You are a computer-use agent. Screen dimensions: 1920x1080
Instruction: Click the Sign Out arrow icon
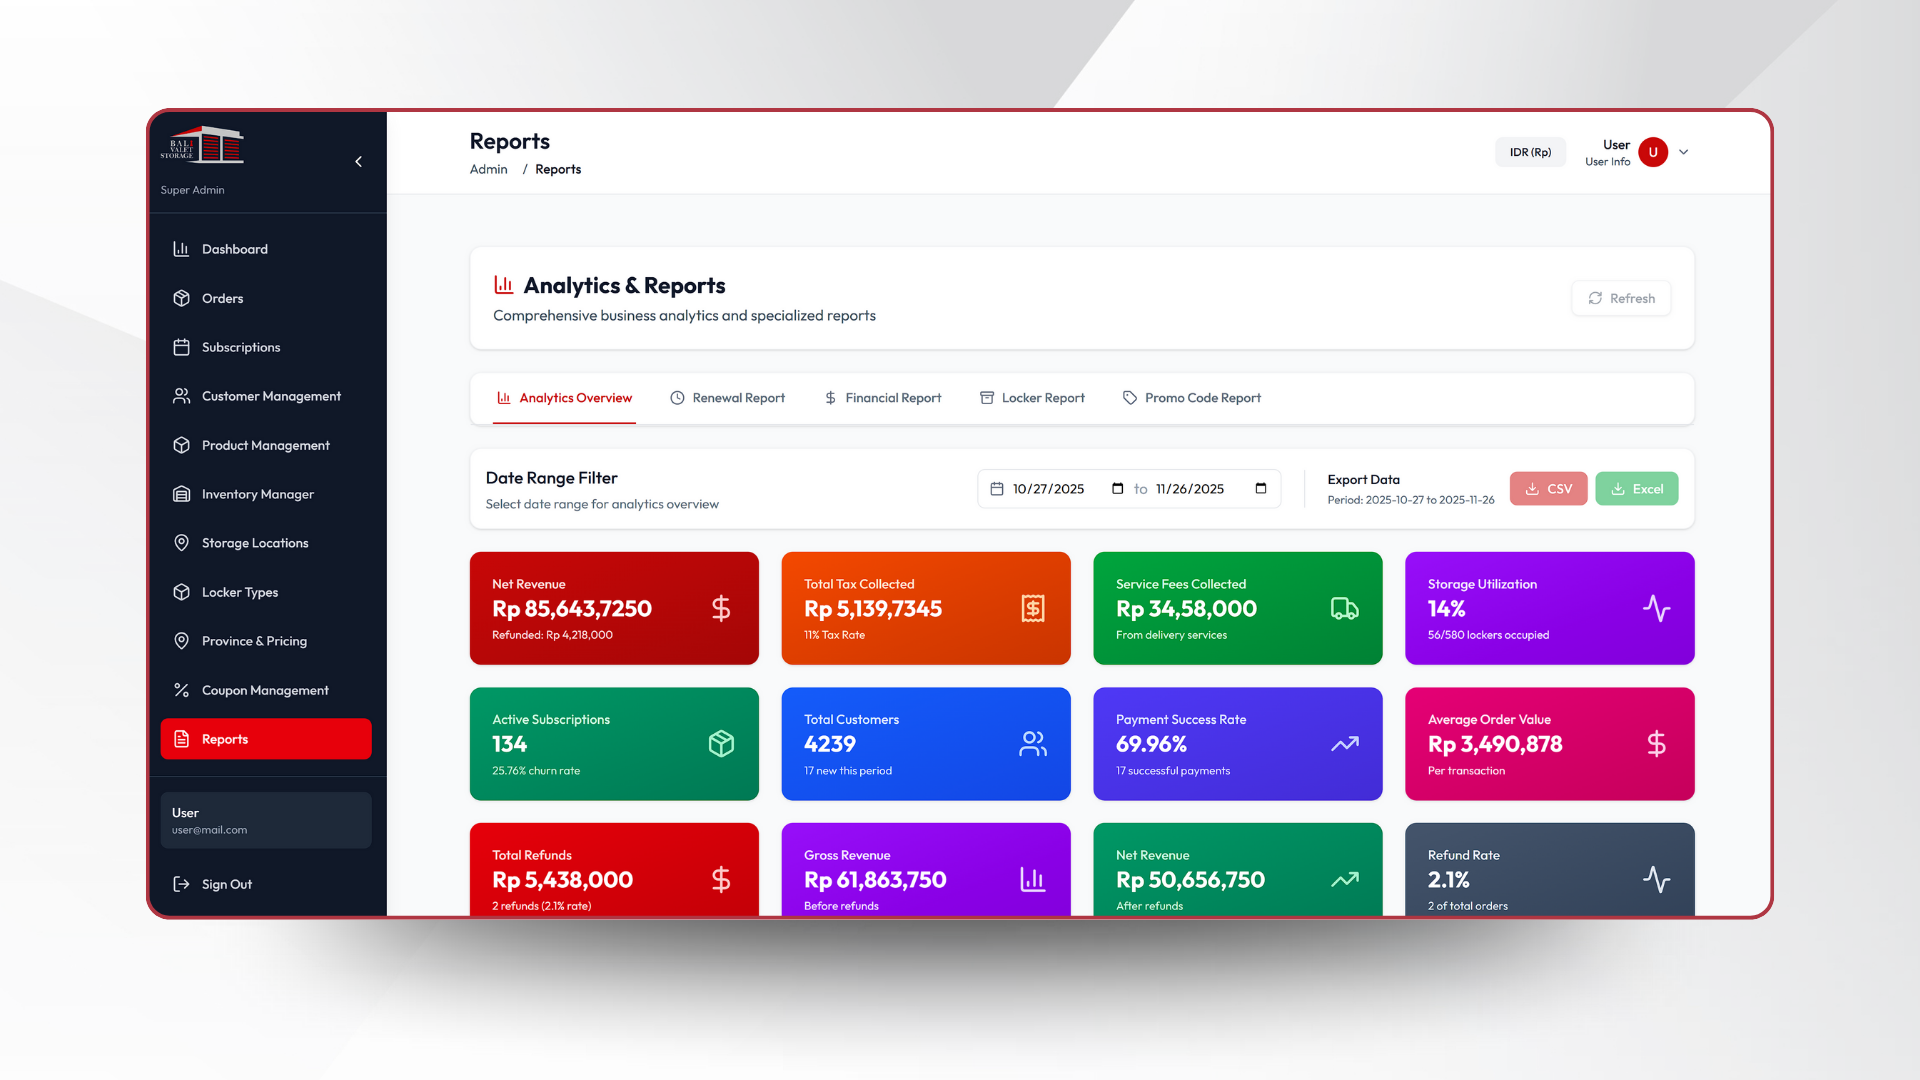point(181,884)
